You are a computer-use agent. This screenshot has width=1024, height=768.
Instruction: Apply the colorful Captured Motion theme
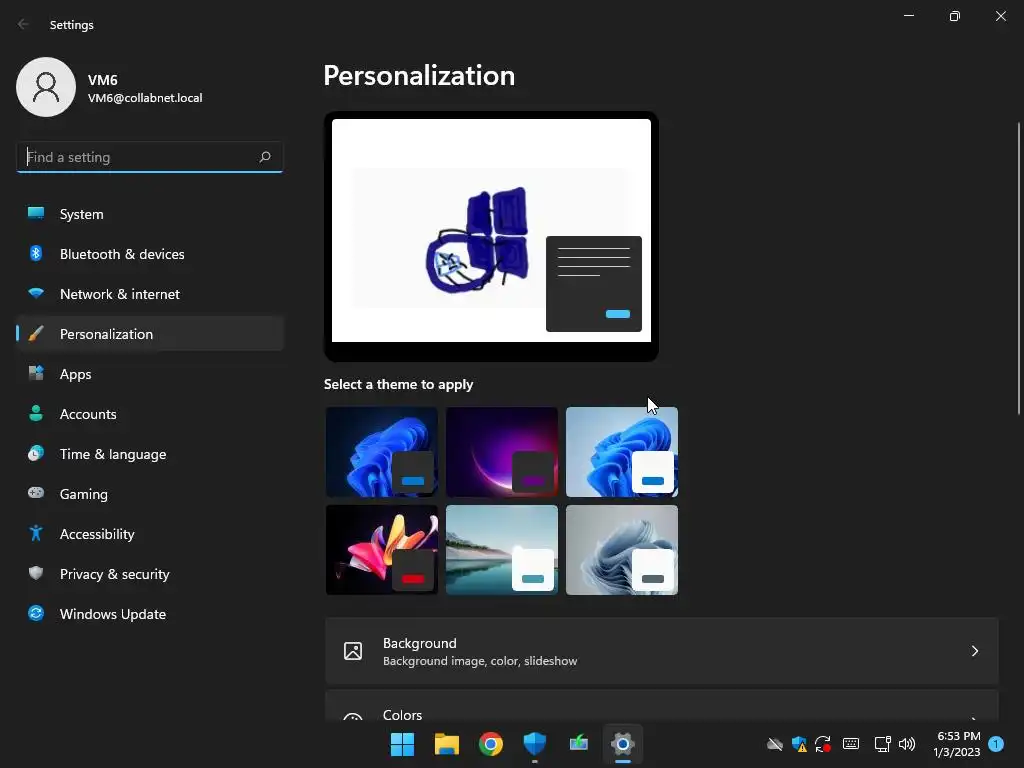coord(382,550)
